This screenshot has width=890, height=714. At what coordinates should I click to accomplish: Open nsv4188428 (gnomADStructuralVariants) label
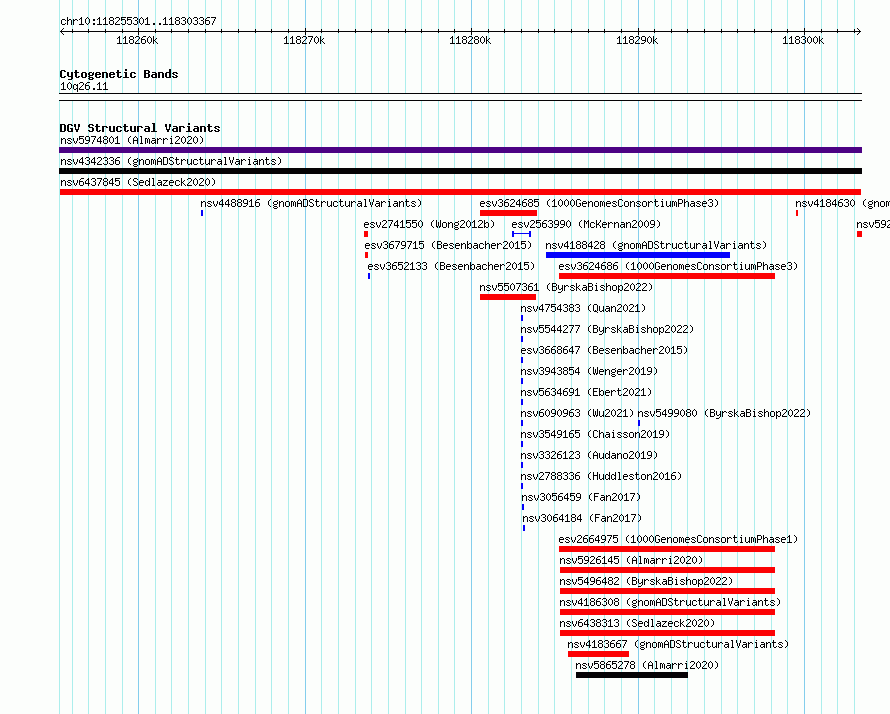(656, 245)
